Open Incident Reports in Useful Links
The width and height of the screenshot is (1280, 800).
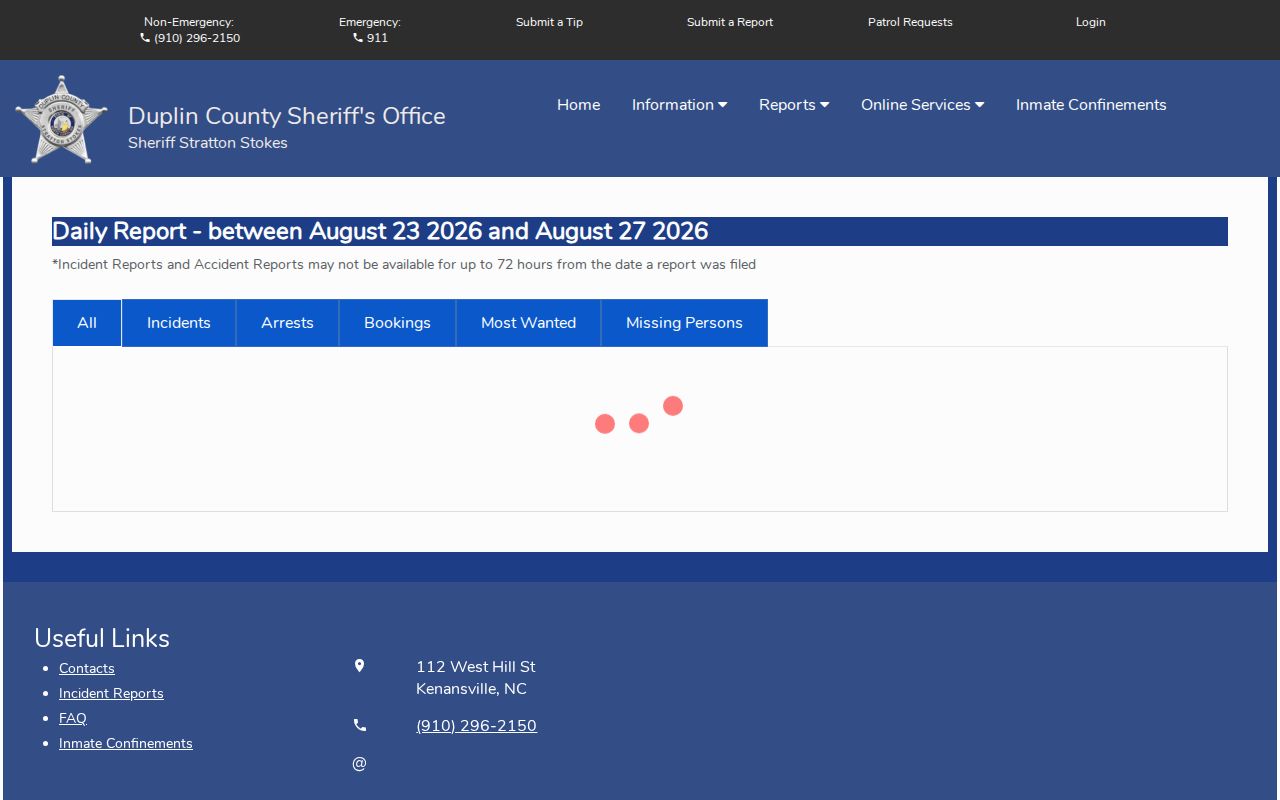tap(111, 693)
